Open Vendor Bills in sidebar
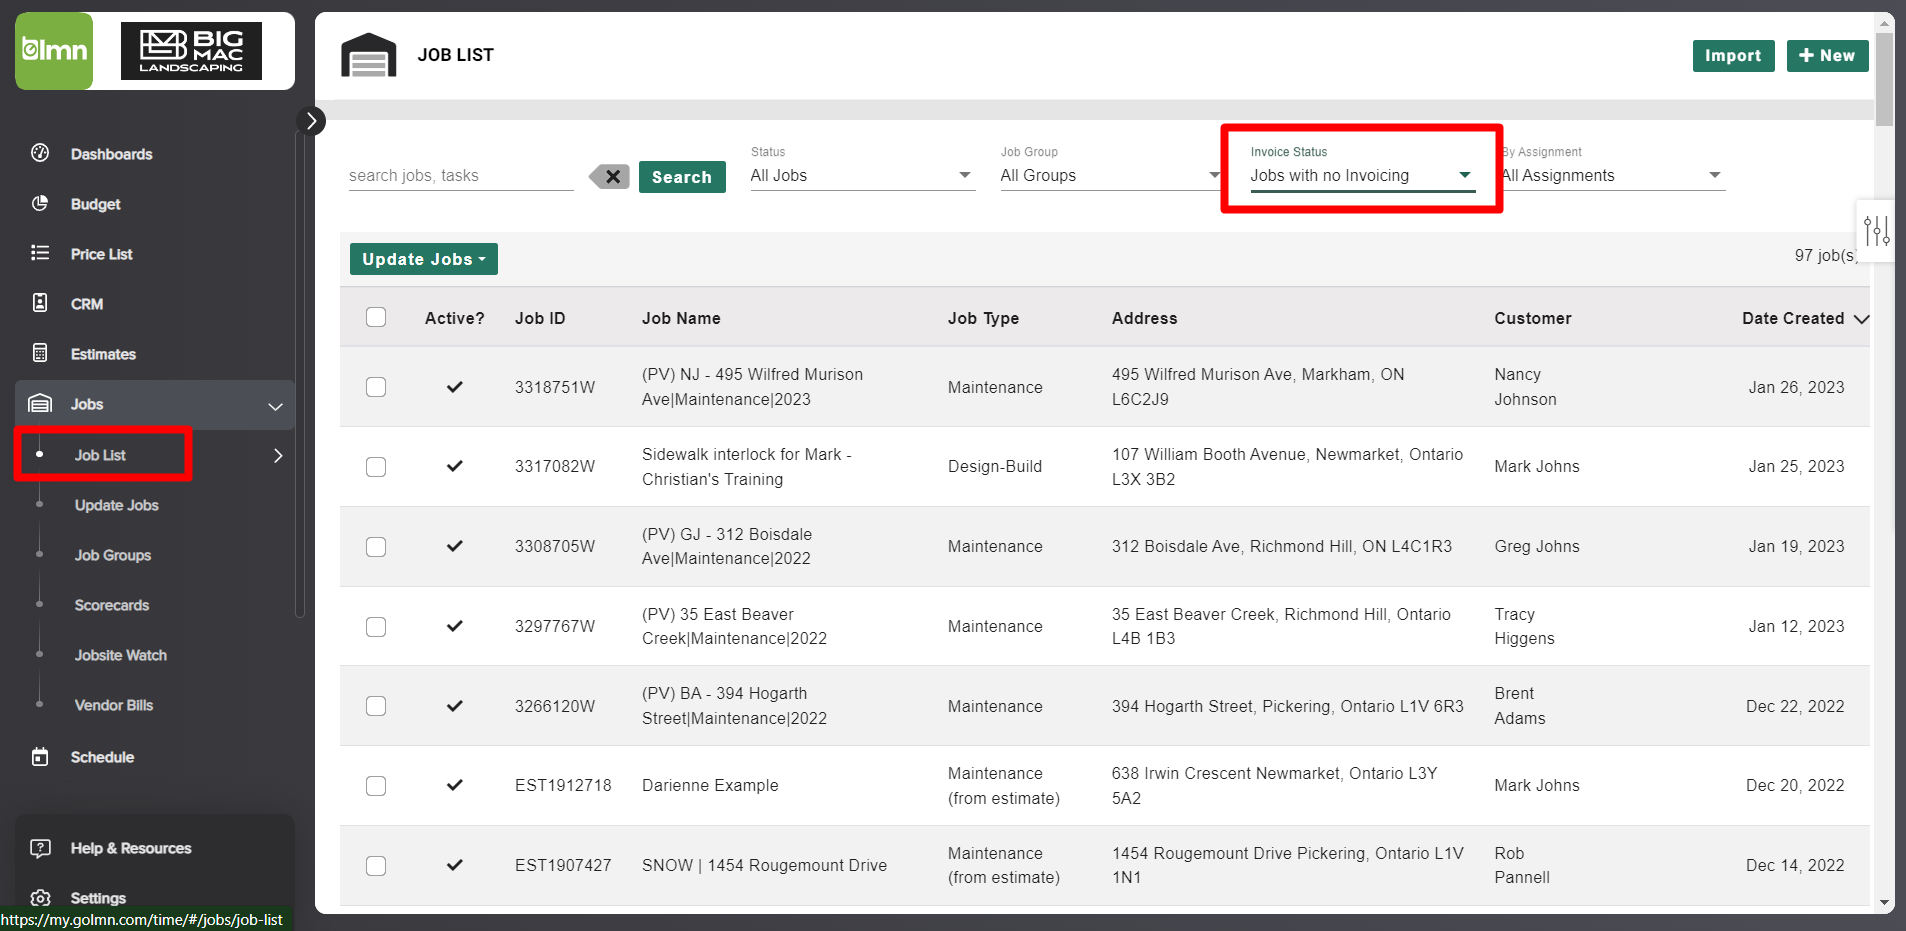 pos(113,705)
